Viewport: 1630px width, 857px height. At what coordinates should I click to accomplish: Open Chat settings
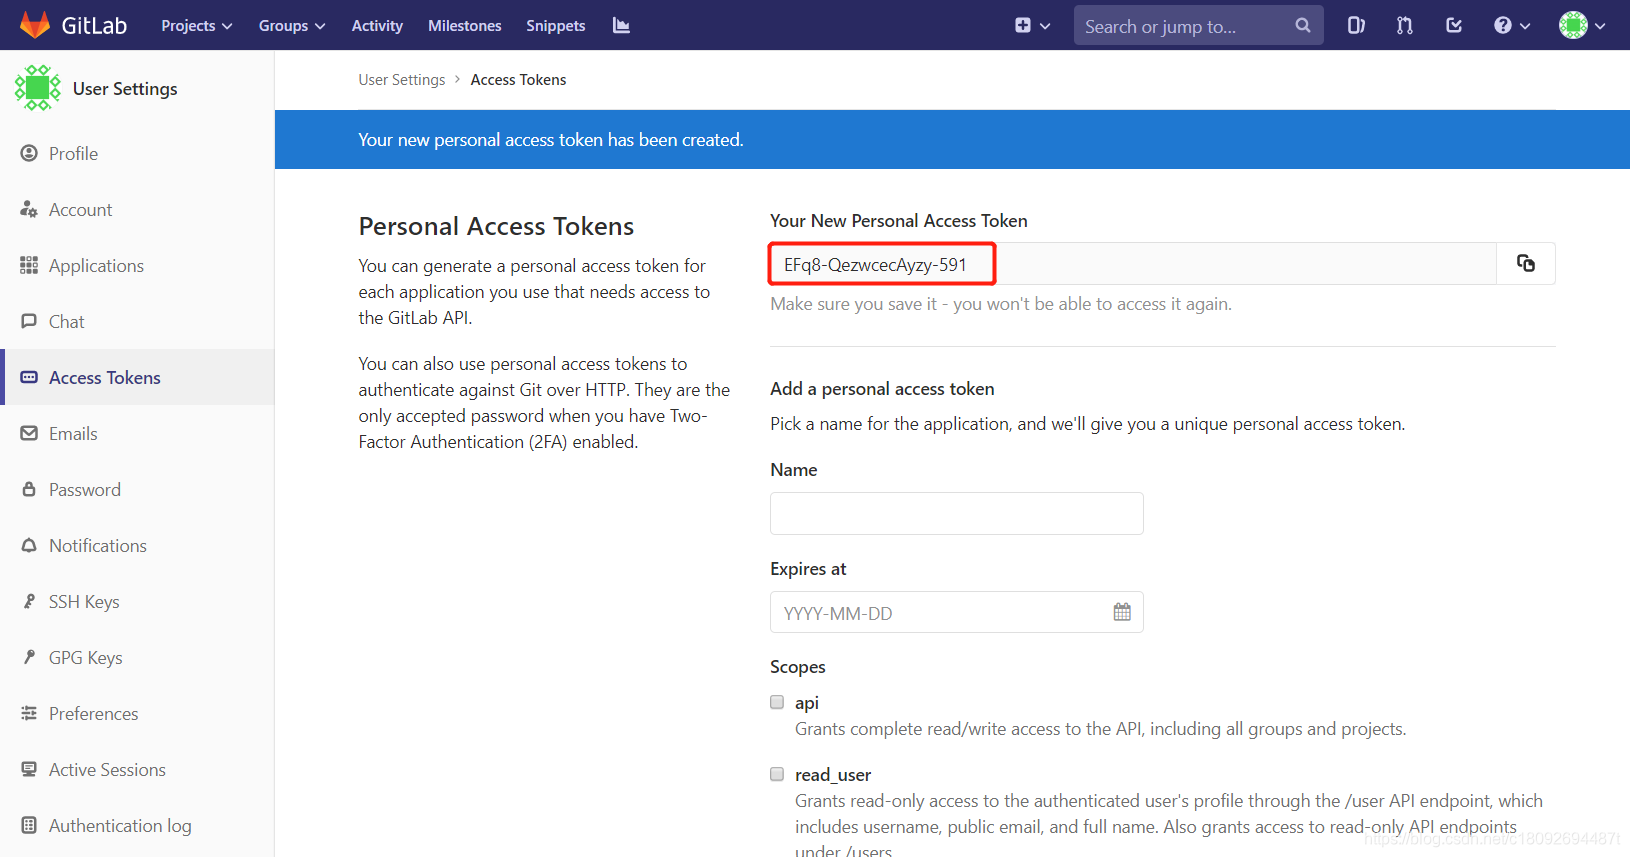pyautogui.click(x=137, y=321)
